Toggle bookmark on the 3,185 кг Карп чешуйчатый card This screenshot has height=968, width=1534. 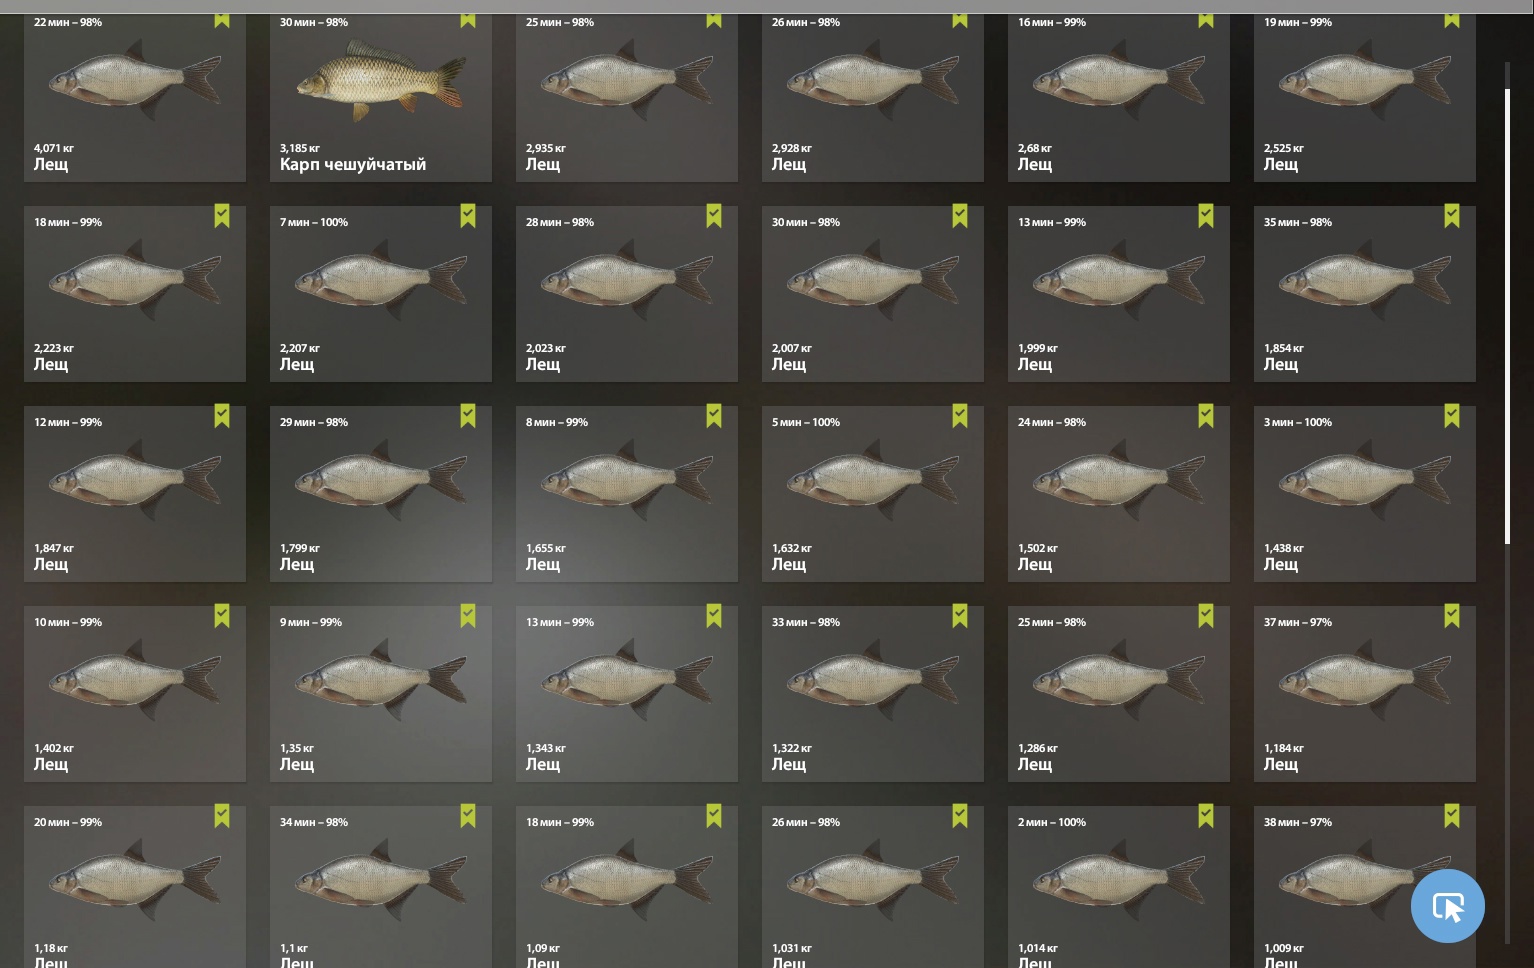tap(468, 20)
